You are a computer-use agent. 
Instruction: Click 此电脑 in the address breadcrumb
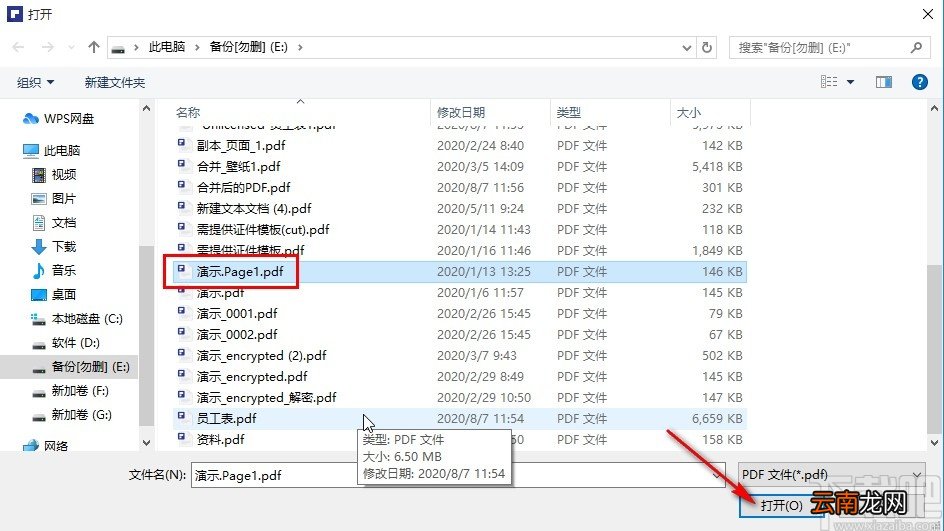(x=167, y=47)
